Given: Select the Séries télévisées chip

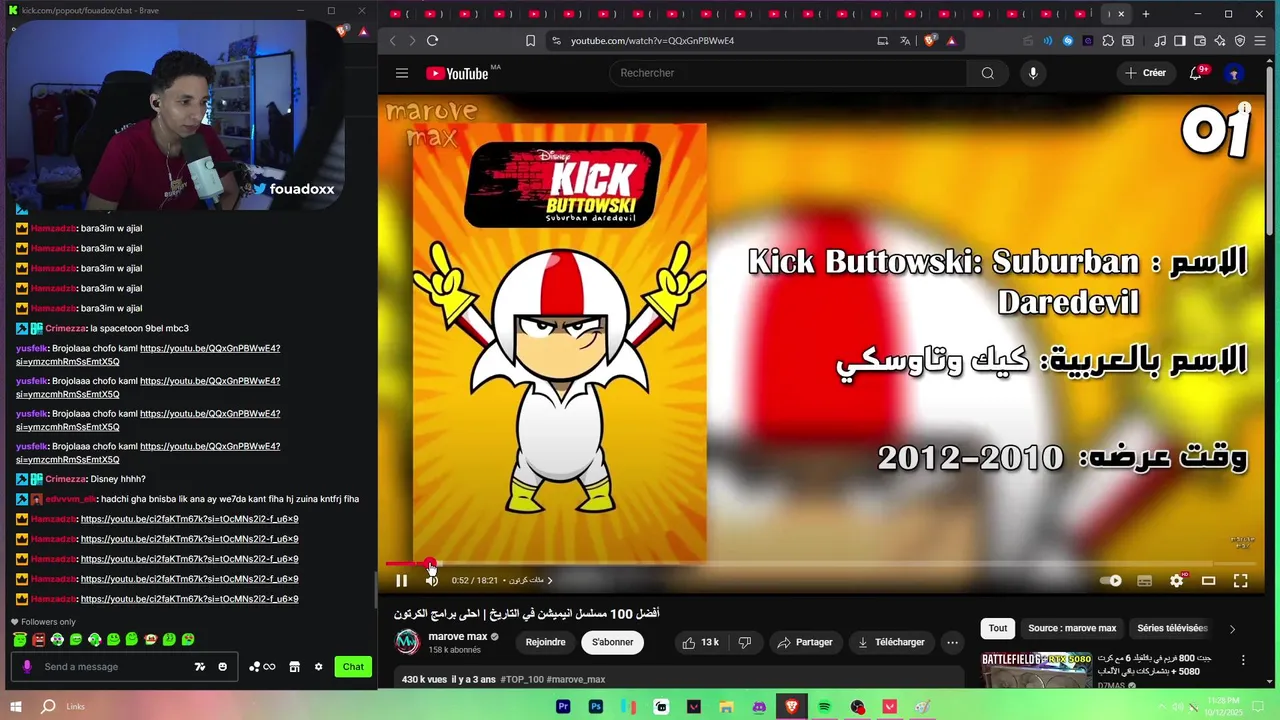Looking at the screenshot, I should pos(1172,628).
